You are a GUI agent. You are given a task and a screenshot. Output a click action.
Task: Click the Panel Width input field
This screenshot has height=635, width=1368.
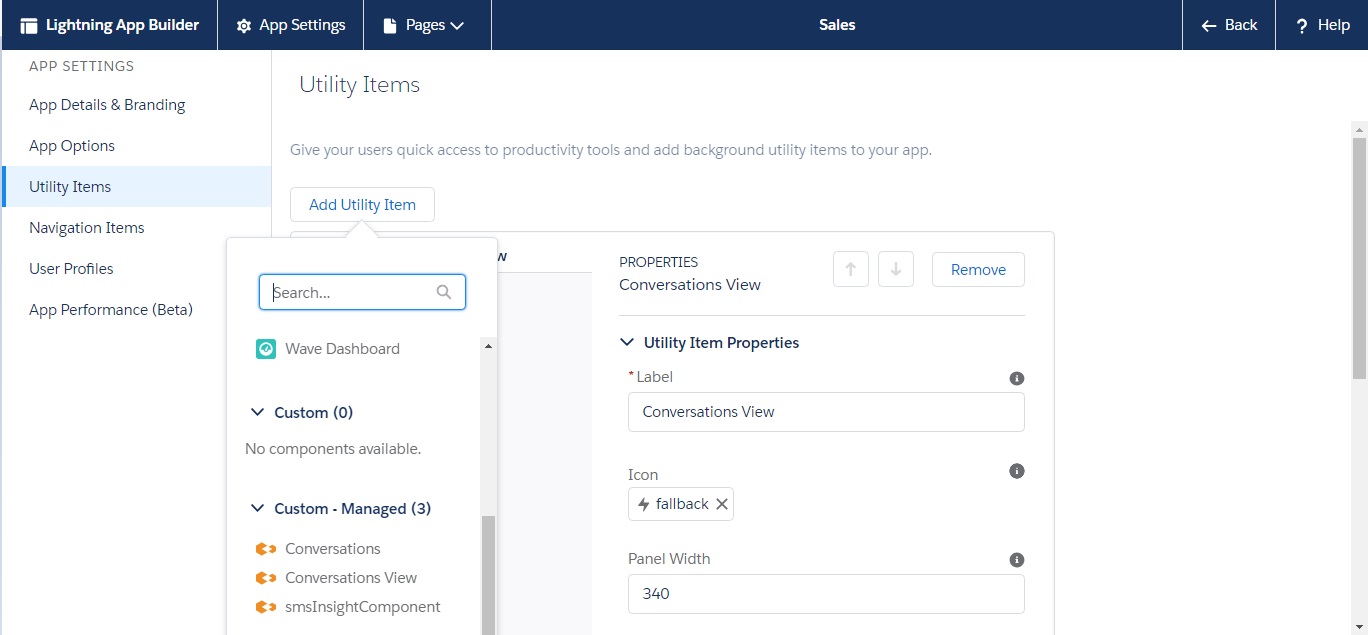click(x=826, y=594)
